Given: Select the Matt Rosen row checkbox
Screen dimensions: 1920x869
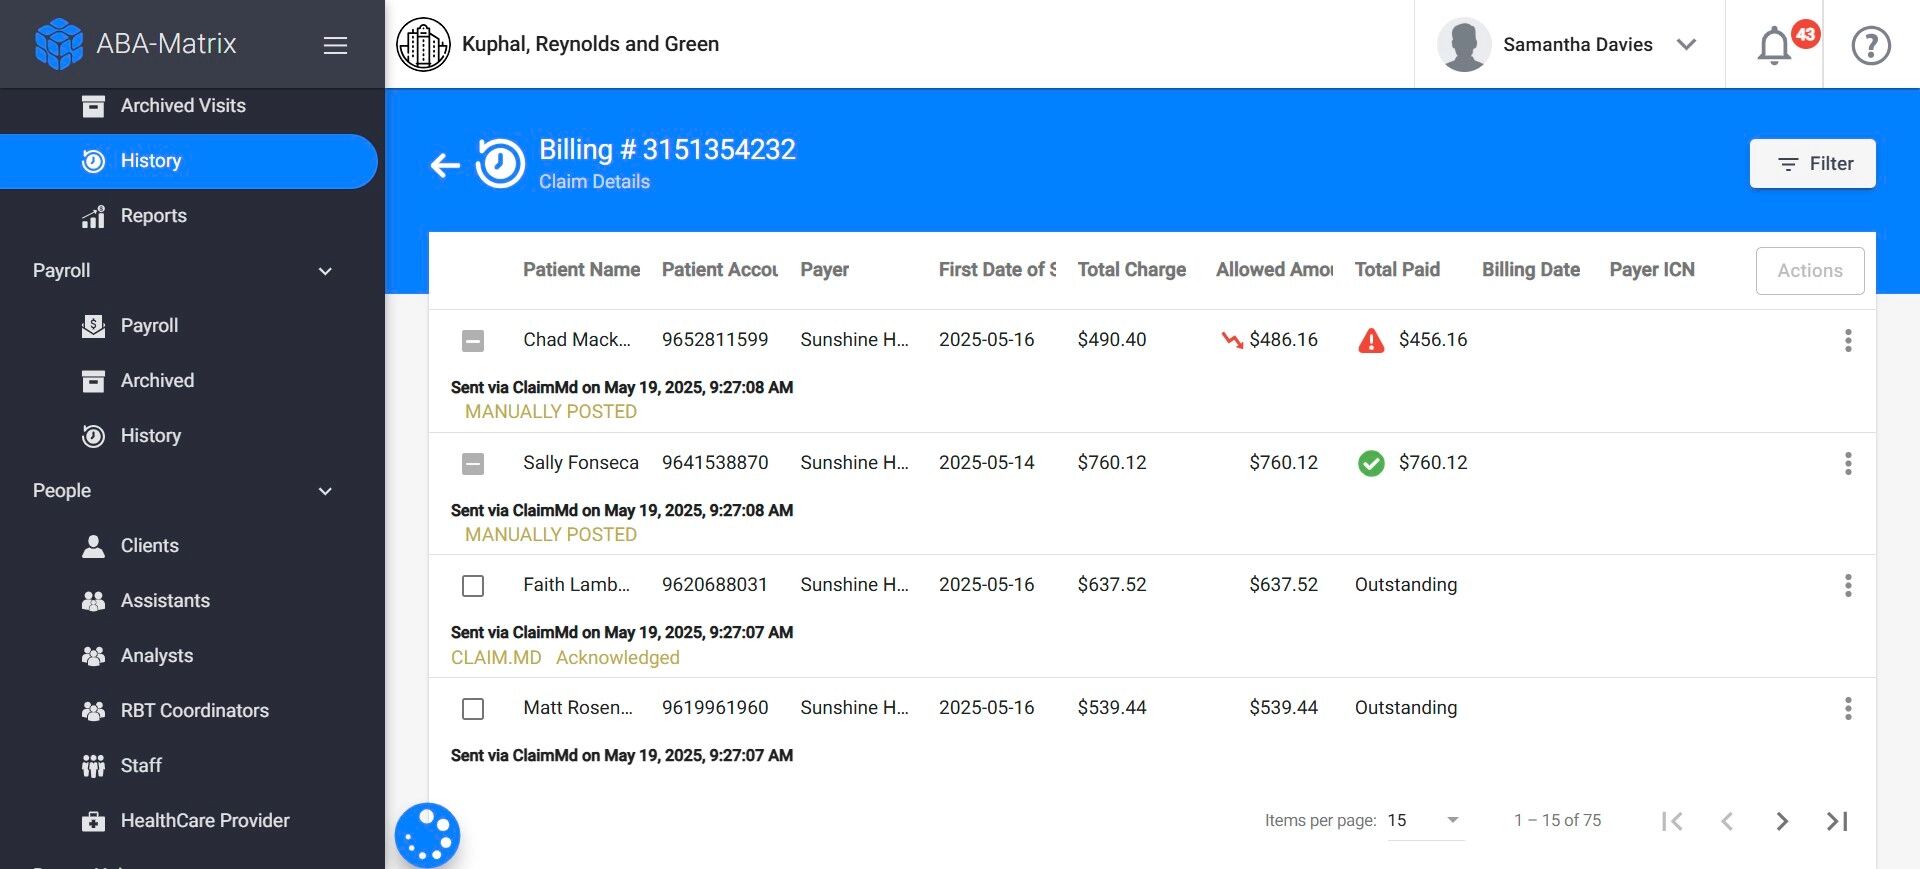Looking at the screenshot, I should [473, 709].
